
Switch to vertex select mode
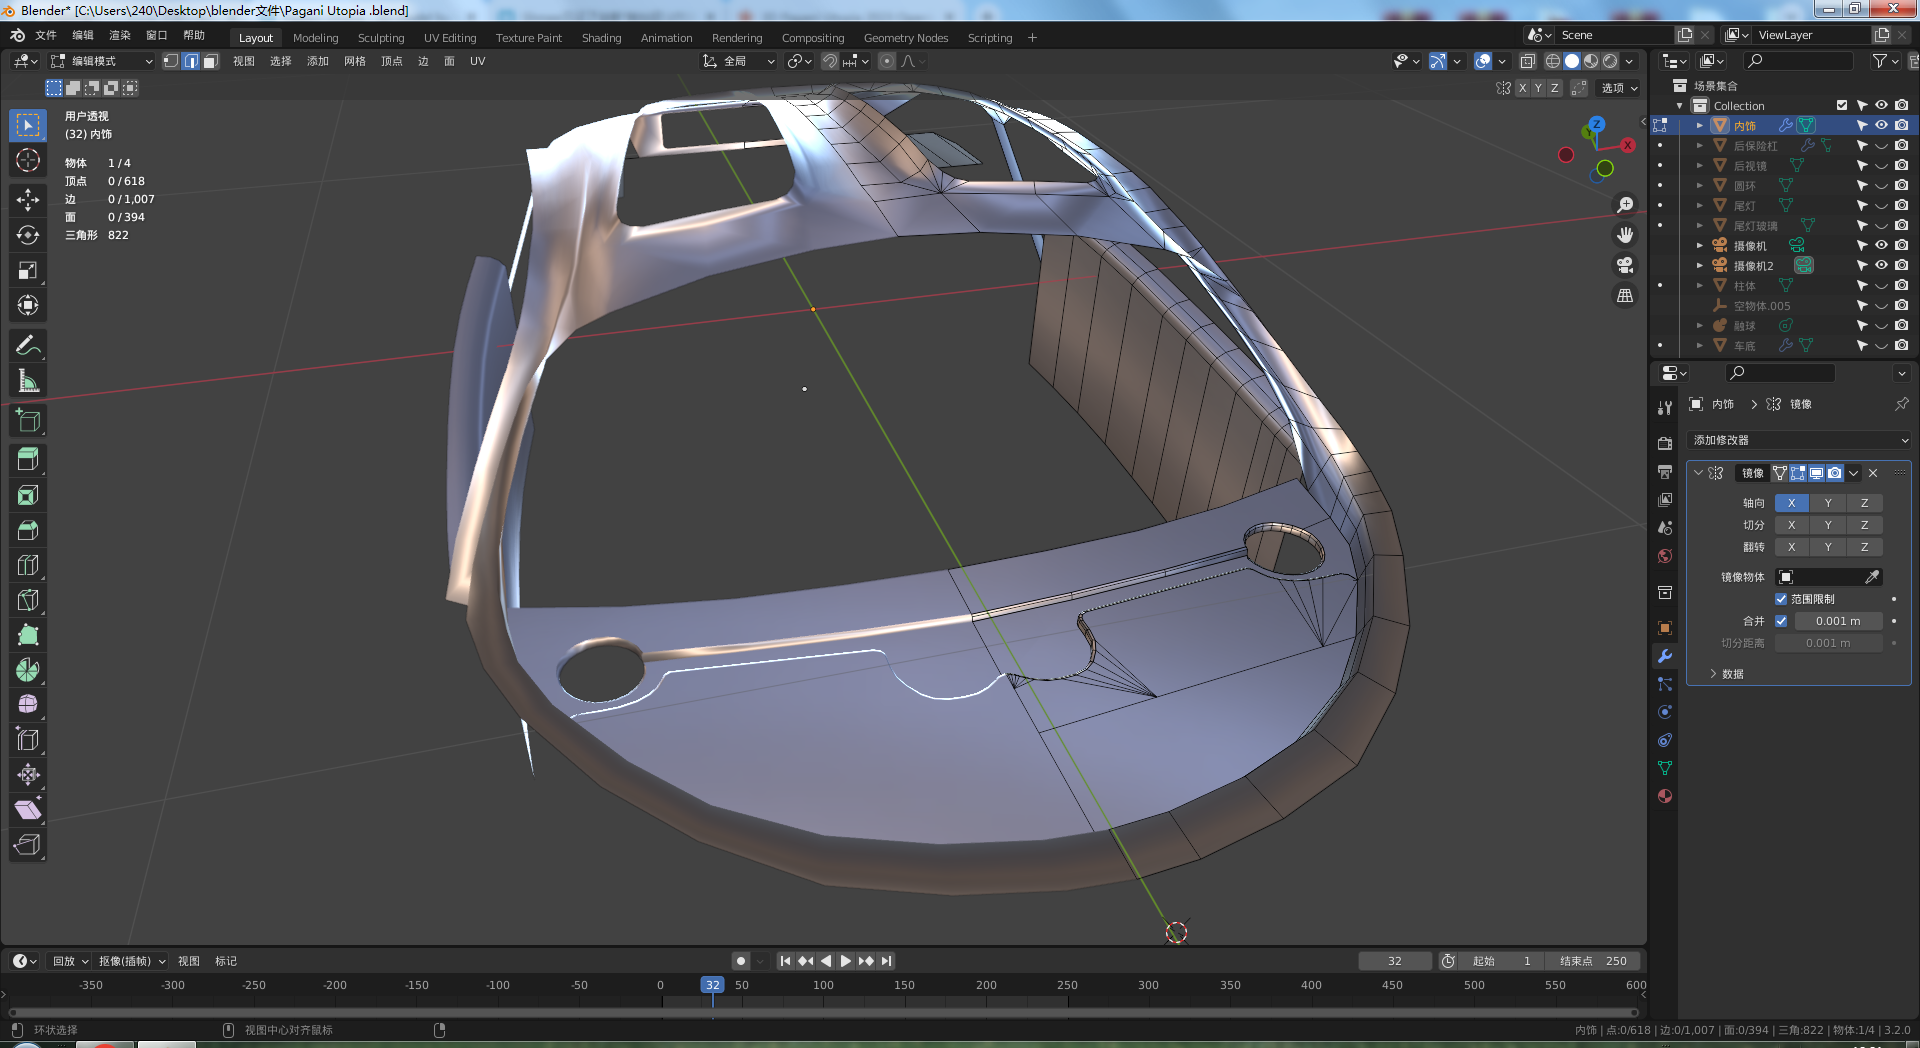click(171, 61)
